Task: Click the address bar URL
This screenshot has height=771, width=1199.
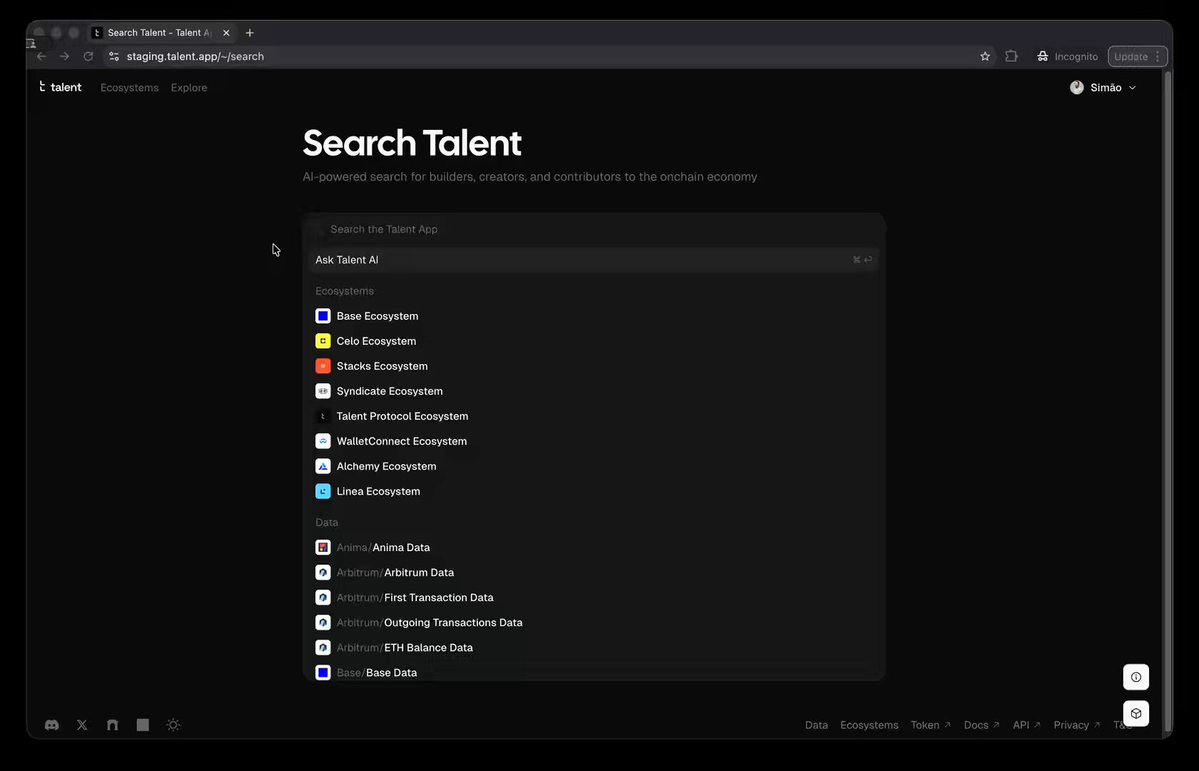Action: (195, 57)
